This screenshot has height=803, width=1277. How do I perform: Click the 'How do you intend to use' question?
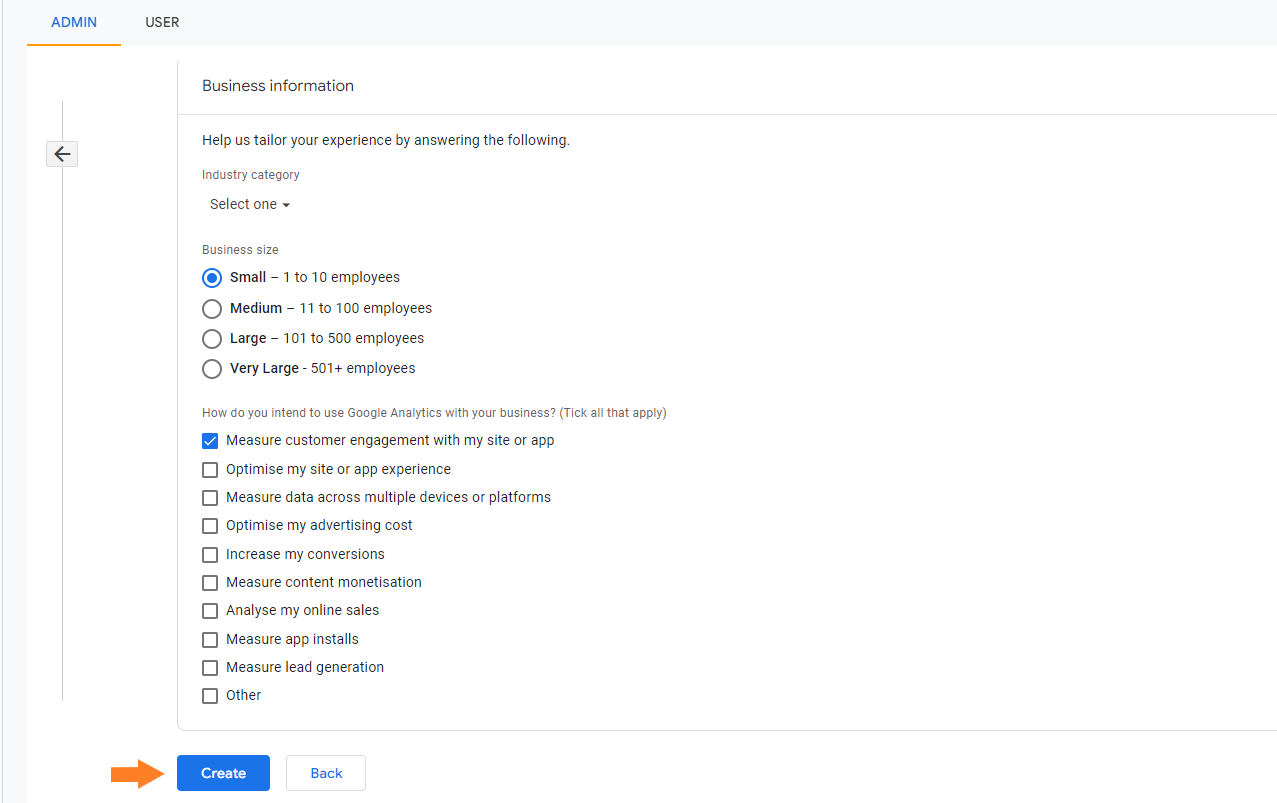coord(434,412)
